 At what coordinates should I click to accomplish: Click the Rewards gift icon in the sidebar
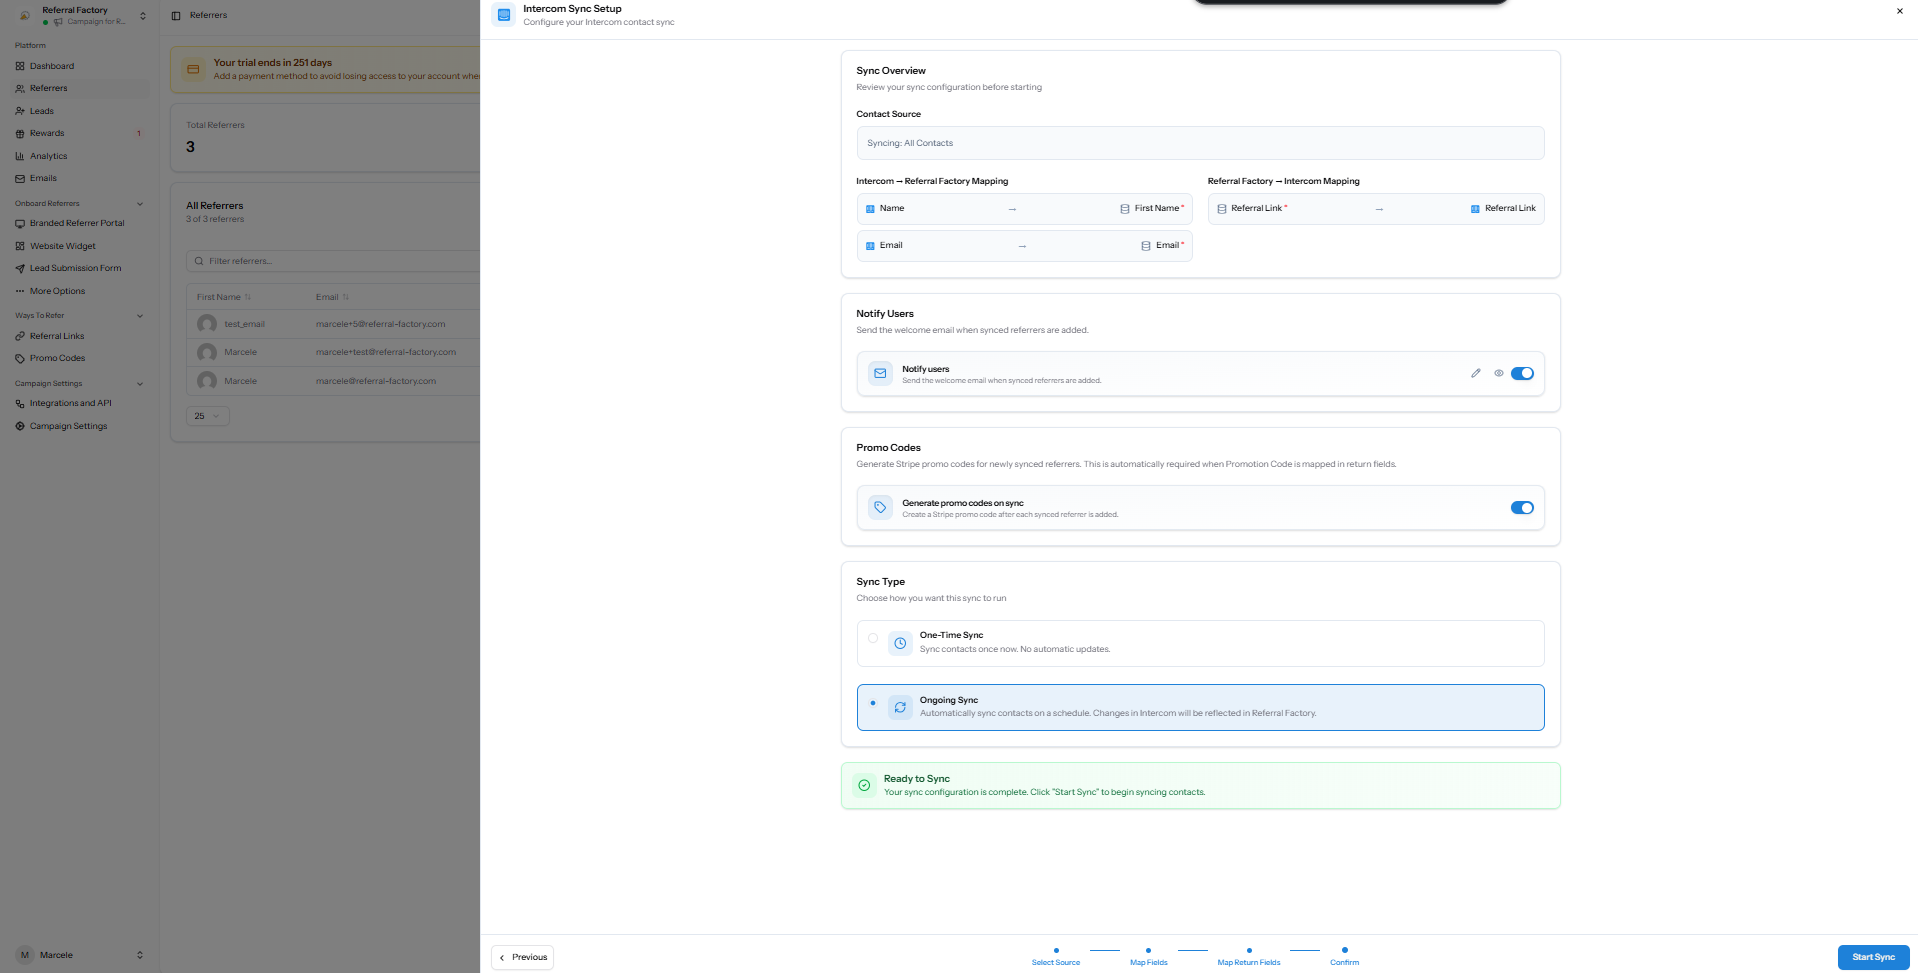point(20,133)
